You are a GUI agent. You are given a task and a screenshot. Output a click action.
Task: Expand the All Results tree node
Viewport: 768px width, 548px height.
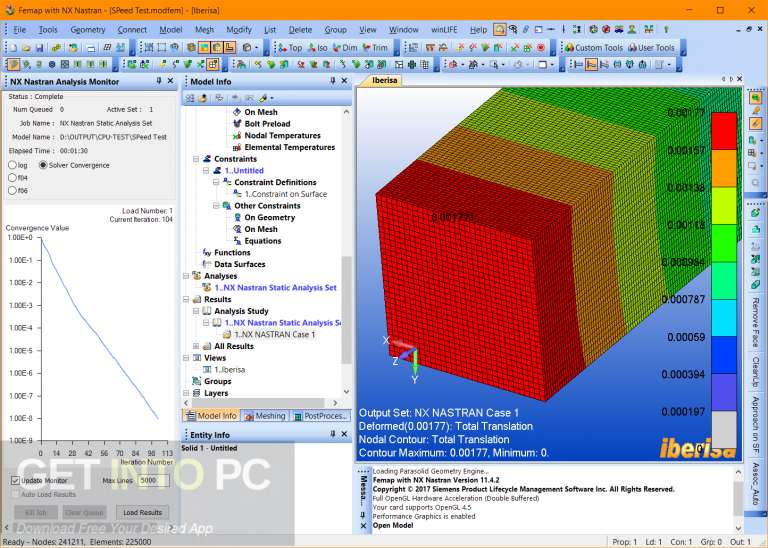pos(196,346)
